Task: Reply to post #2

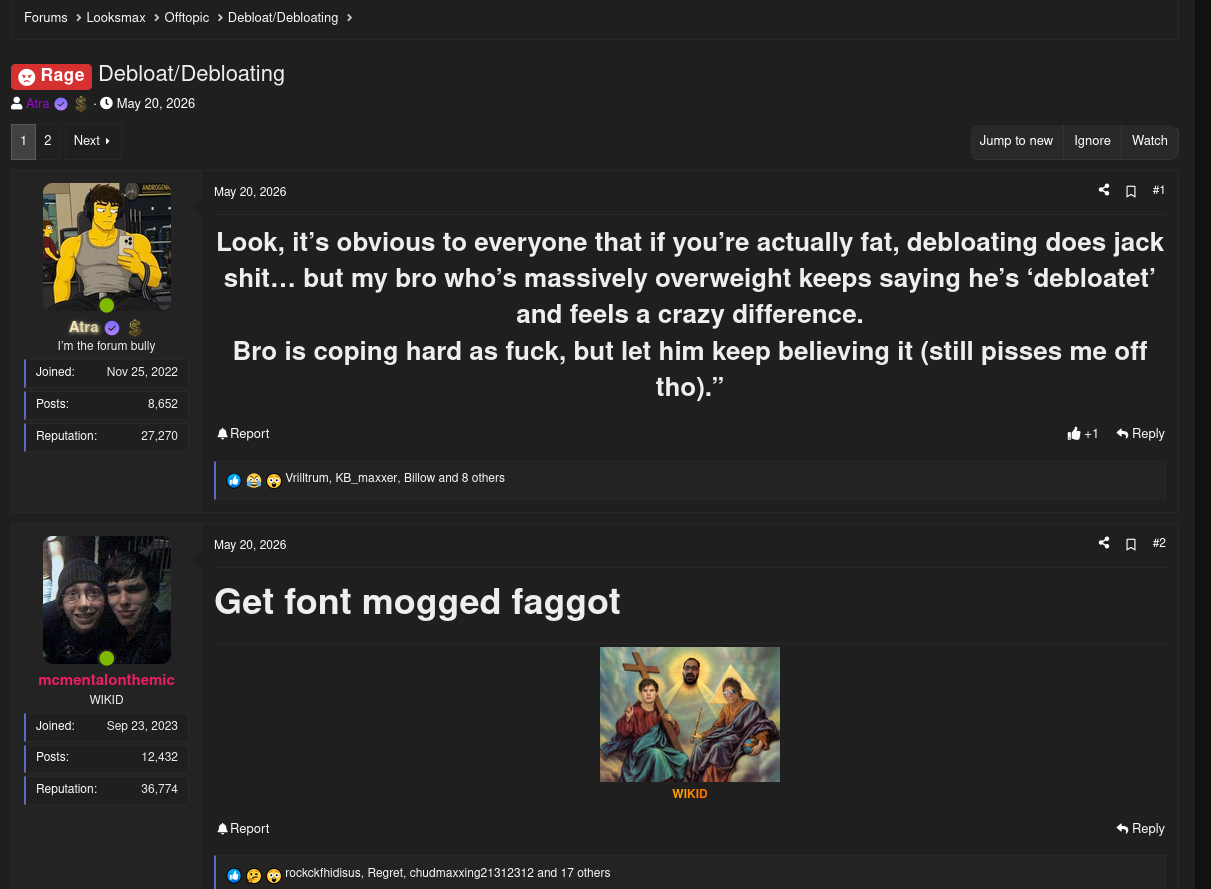Action: click(1141, 829)
